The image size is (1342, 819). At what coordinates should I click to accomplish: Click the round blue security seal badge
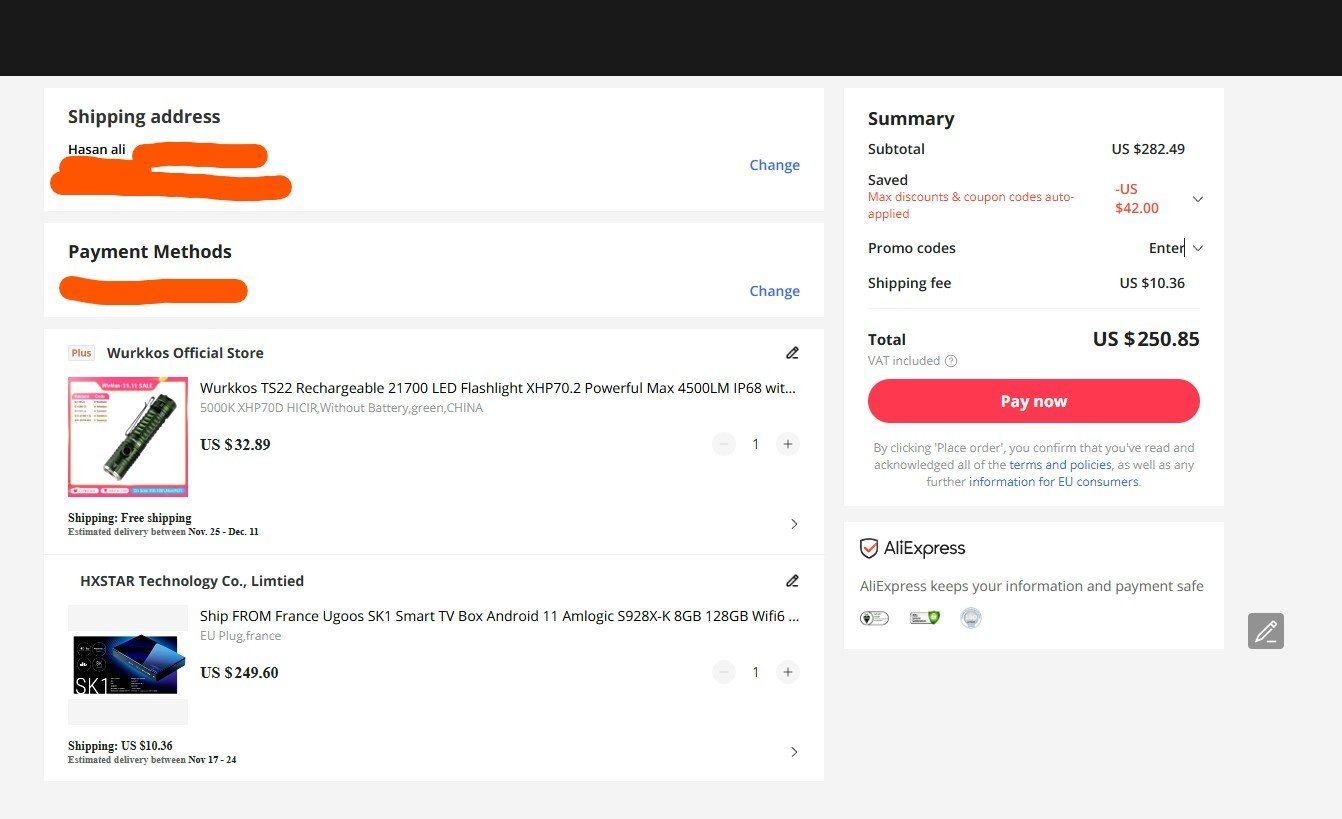coord(971,618)
